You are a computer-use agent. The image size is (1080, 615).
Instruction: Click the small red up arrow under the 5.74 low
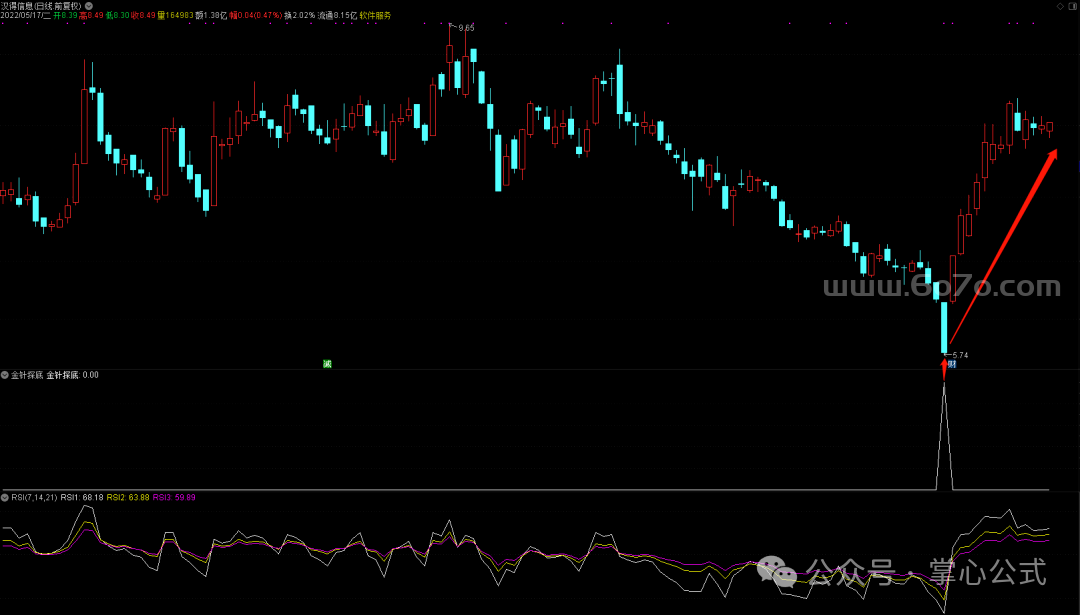943,370
